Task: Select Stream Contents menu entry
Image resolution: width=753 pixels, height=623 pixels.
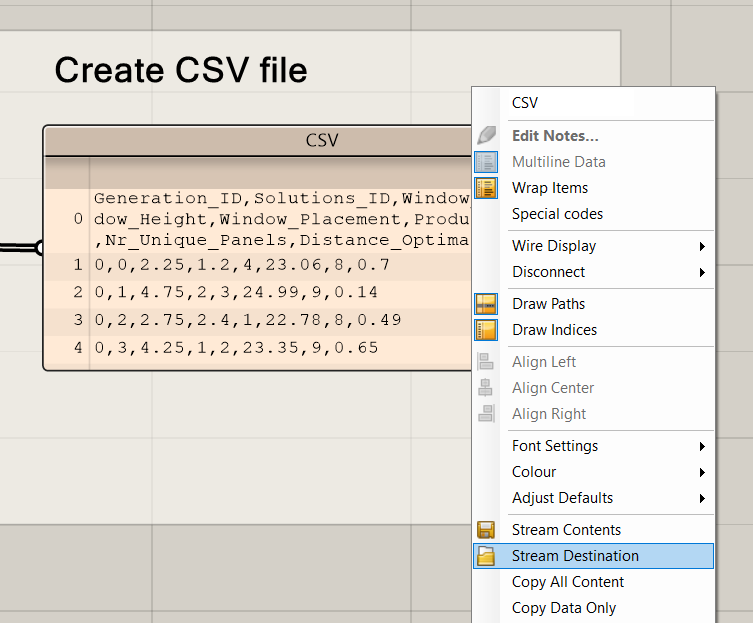Action: pos(594,530)
